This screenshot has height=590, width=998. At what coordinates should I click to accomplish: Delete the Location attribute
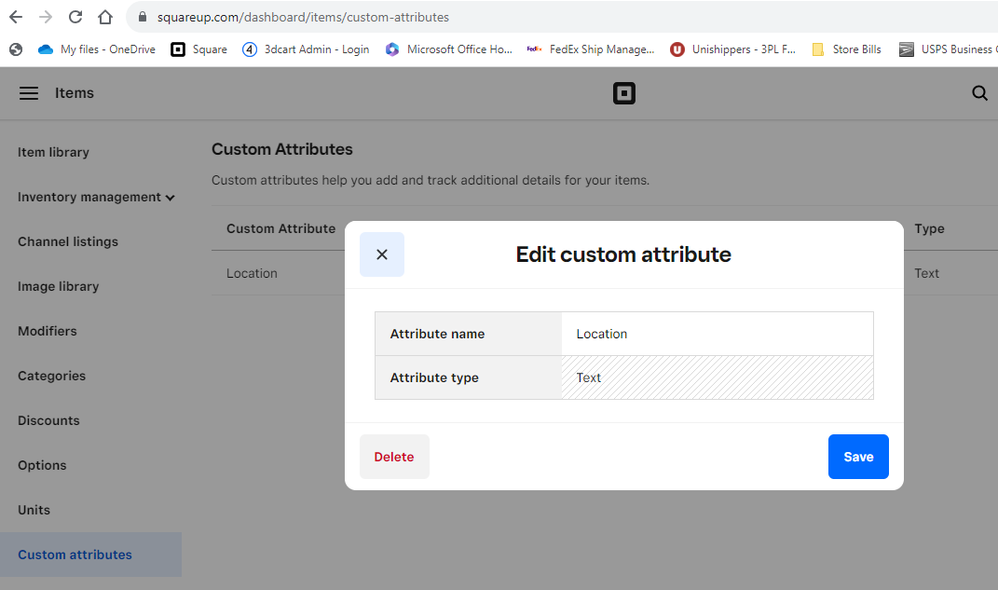point(394,456)
